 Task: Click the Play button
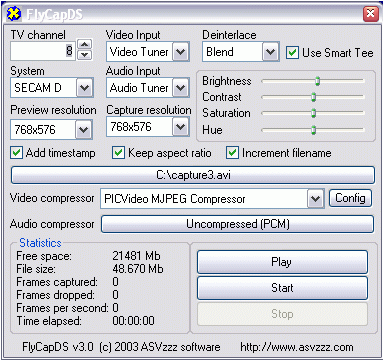[282, 262]
